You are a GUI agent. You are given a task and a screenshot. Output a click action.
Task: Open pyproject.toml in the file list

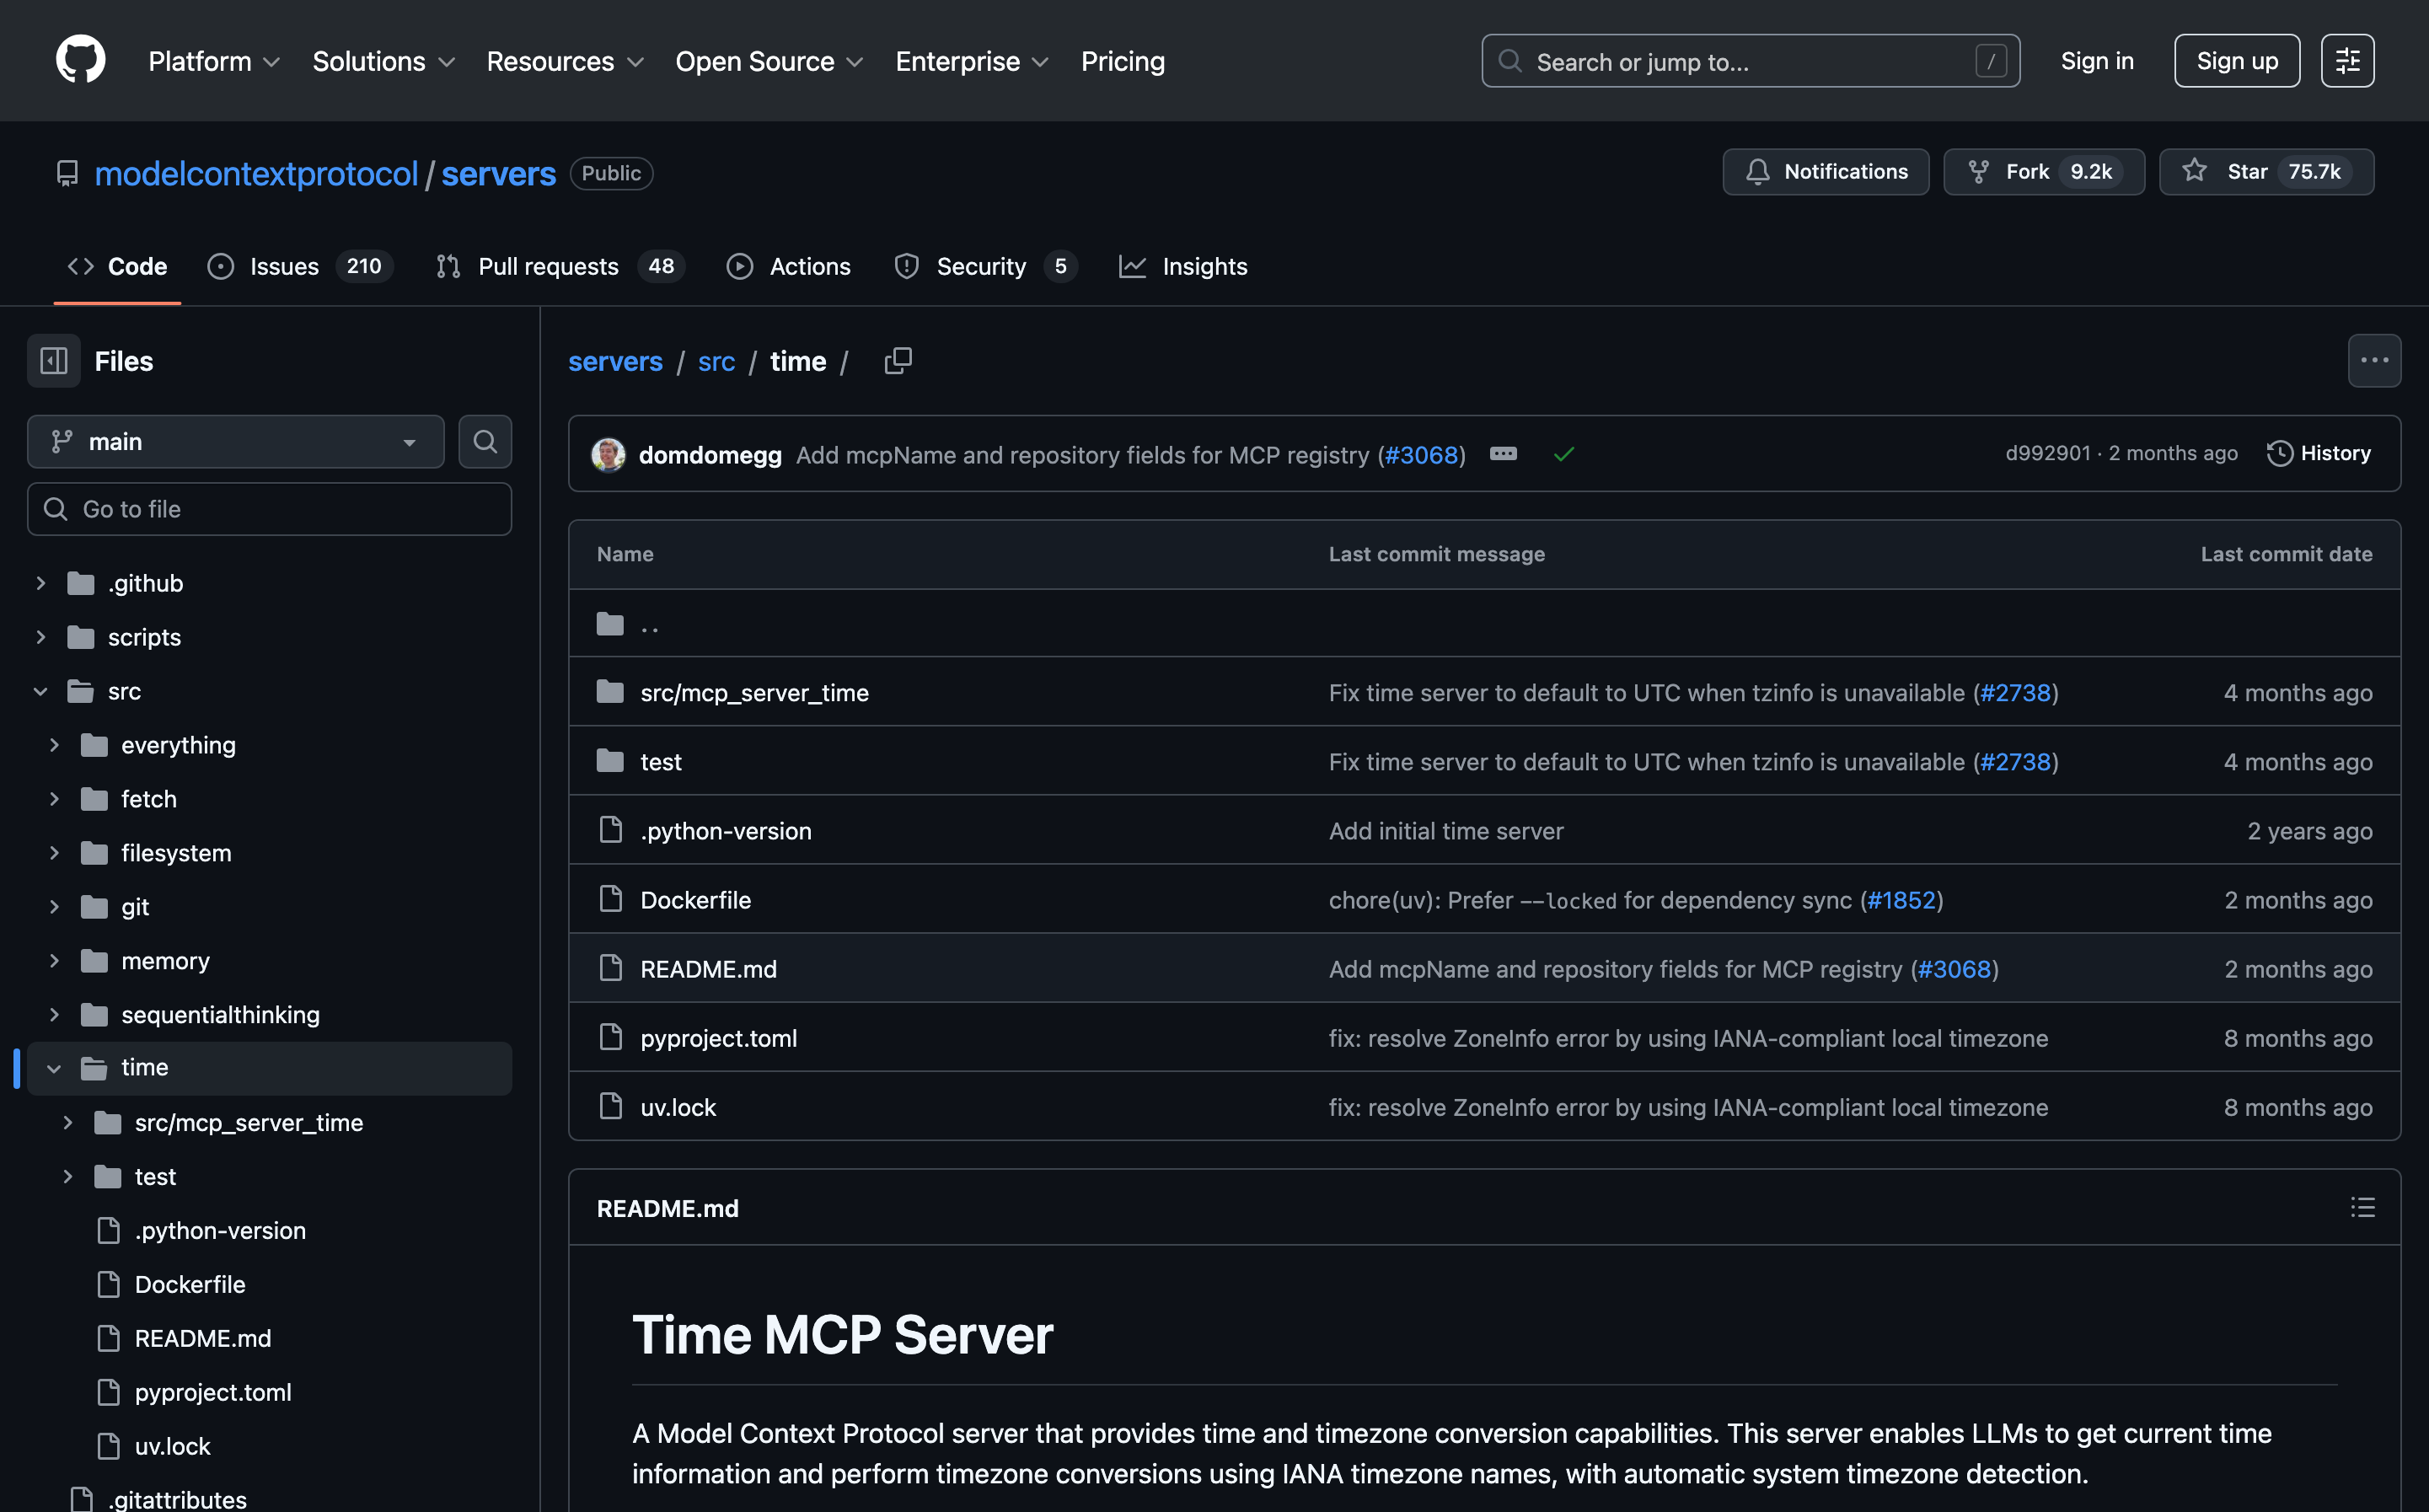click(718, 1038)
